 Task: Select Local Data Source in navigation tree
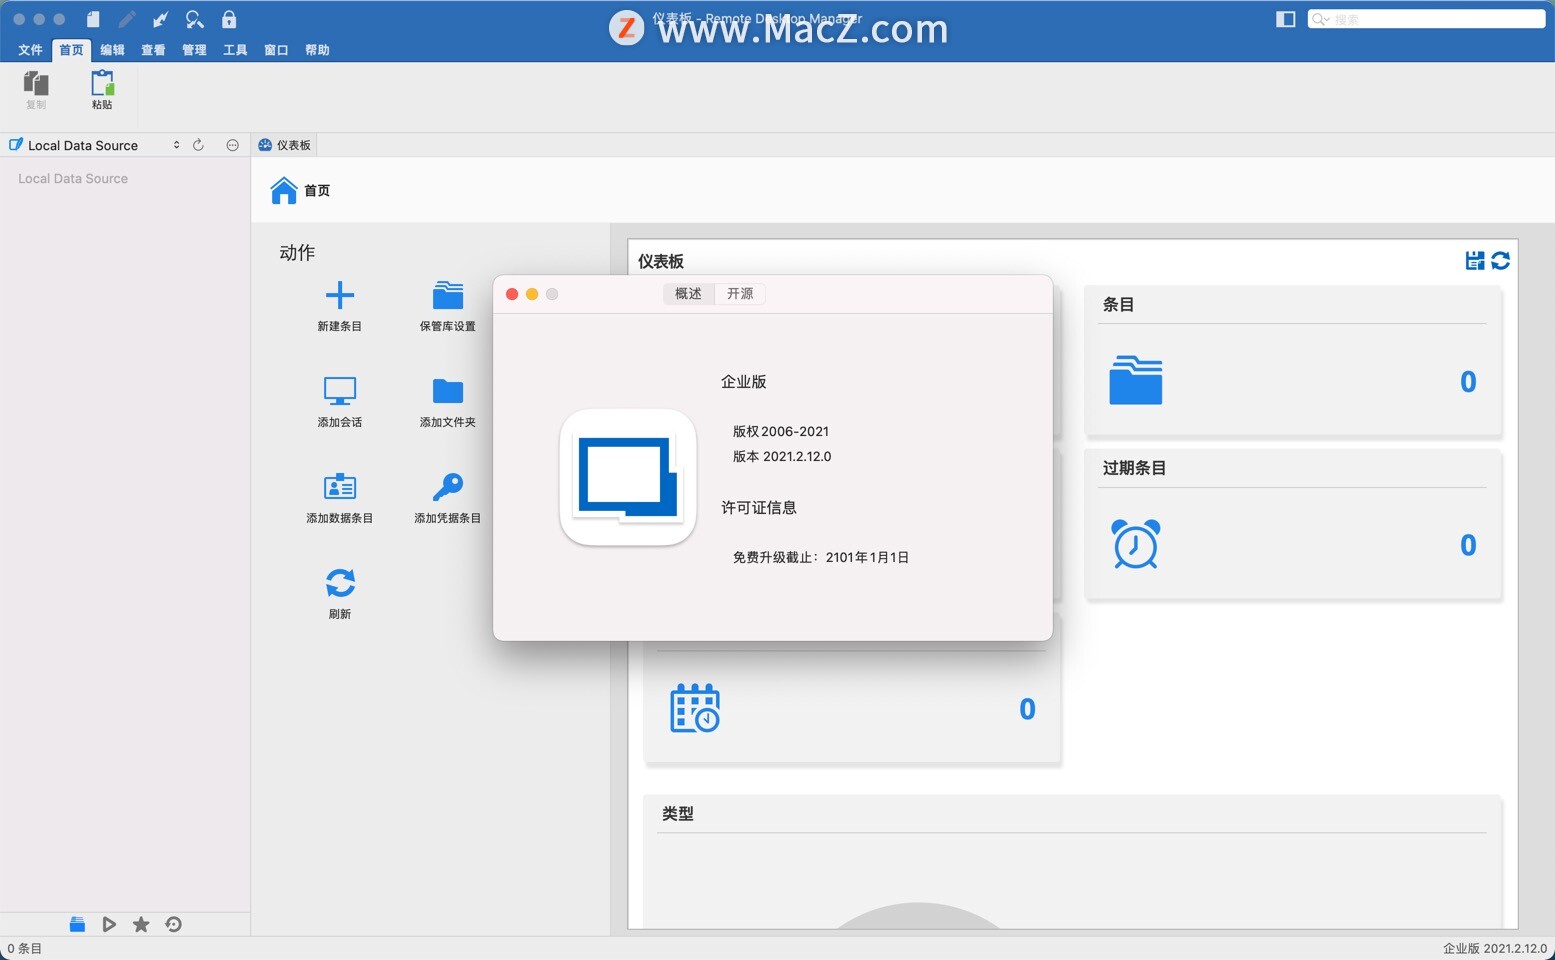tap(73, 178)
